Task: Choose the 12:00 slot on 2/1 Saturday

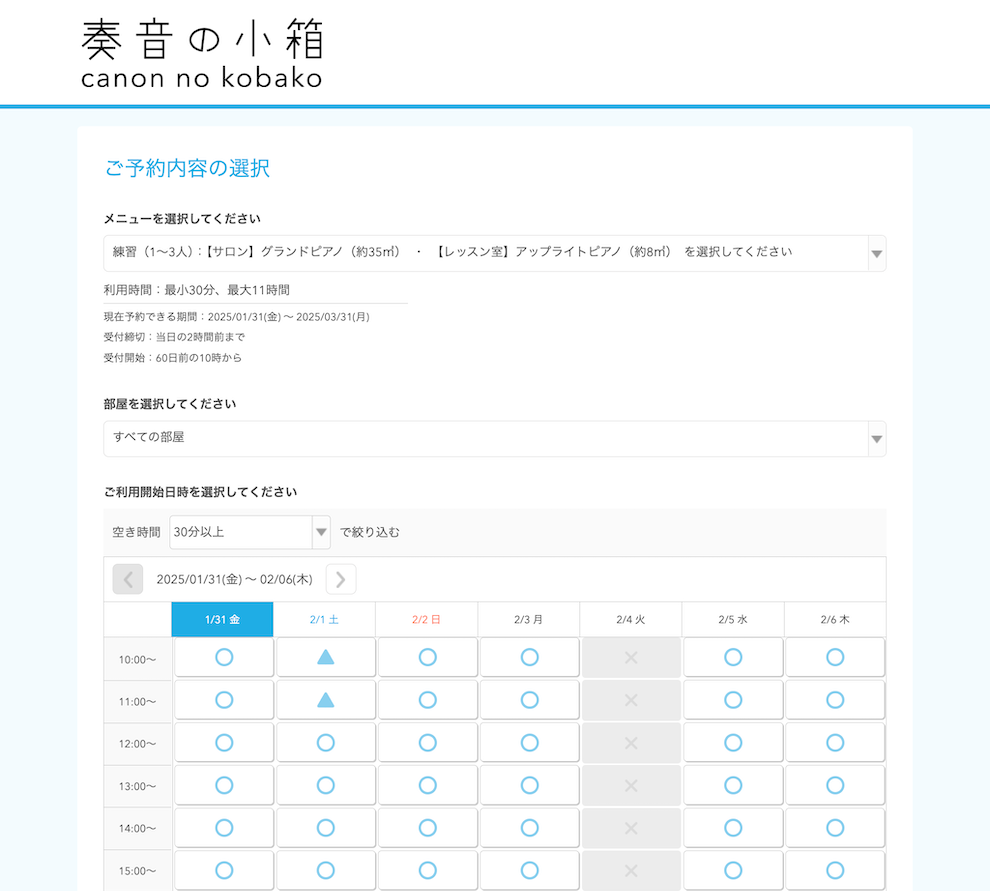Action: (x=326, y=742)
